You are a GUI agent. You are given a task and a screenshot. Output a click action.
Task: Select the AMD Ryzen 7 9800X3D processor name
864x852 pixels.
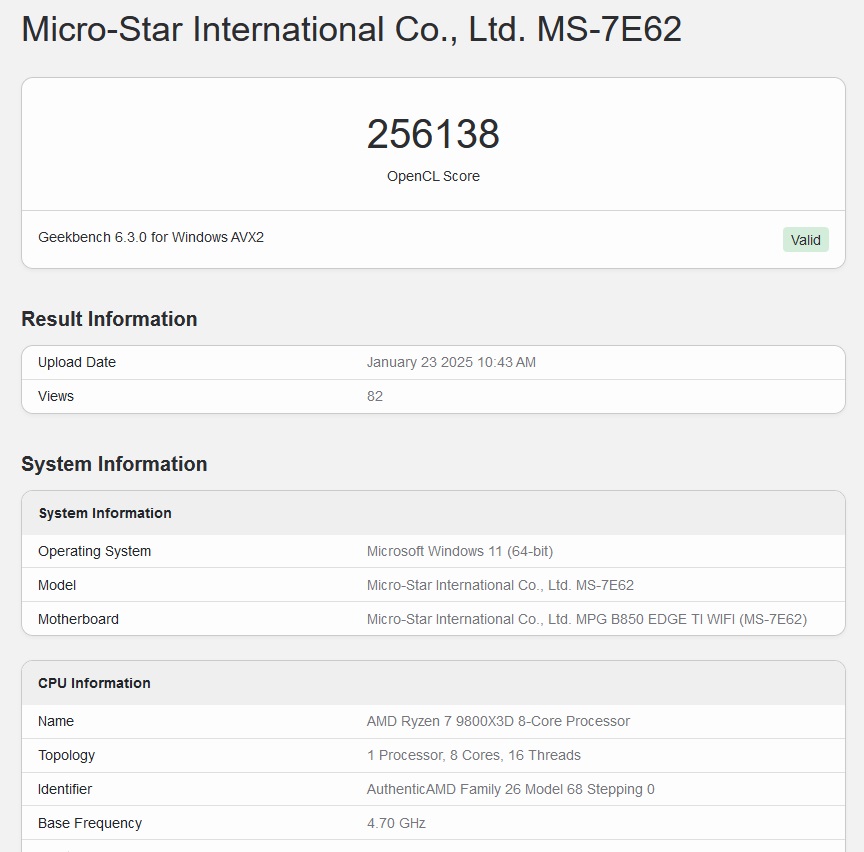point(498,721)
